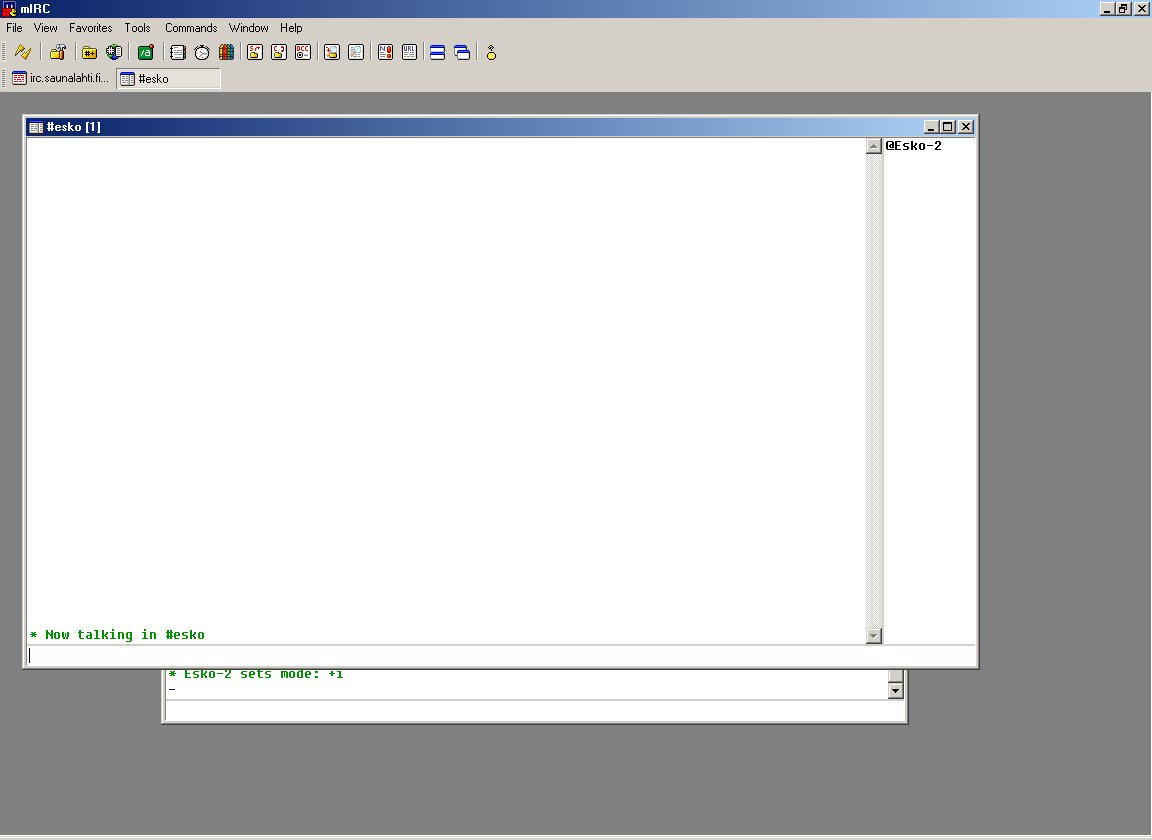
Task: Open the Channels list globe icon
Action: click(114, 52)
